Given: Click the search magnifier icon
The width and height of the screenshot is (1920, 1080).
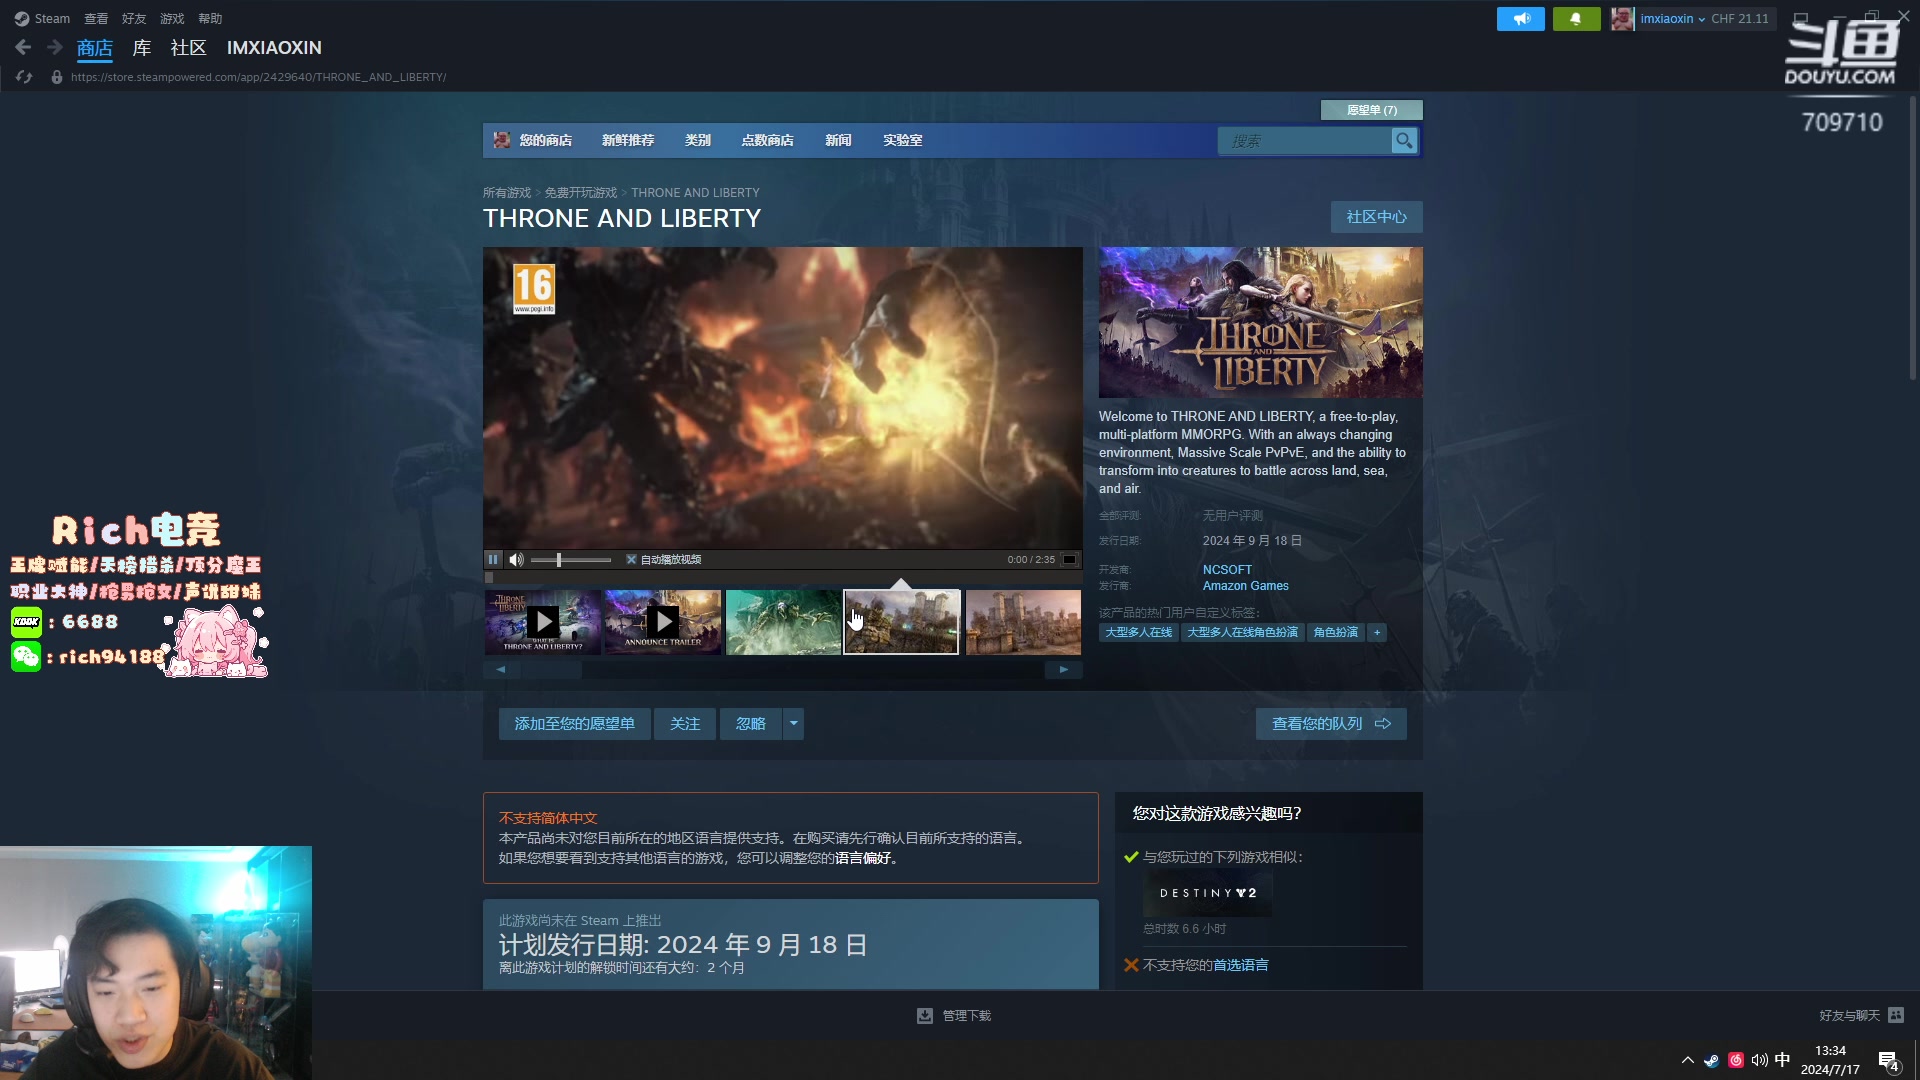Looking at the screenshot, I should tap(1404, 141).
